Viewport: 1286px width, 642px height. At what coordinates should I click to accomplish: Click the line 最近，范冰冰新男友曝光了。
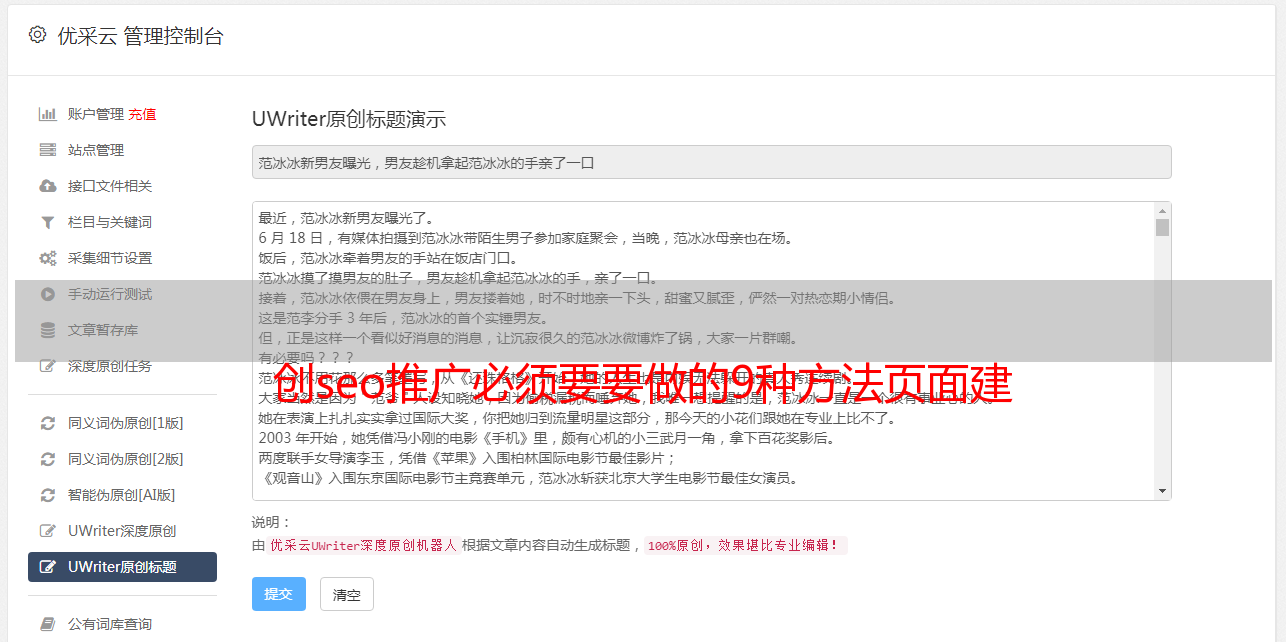[x=349, y=218]
